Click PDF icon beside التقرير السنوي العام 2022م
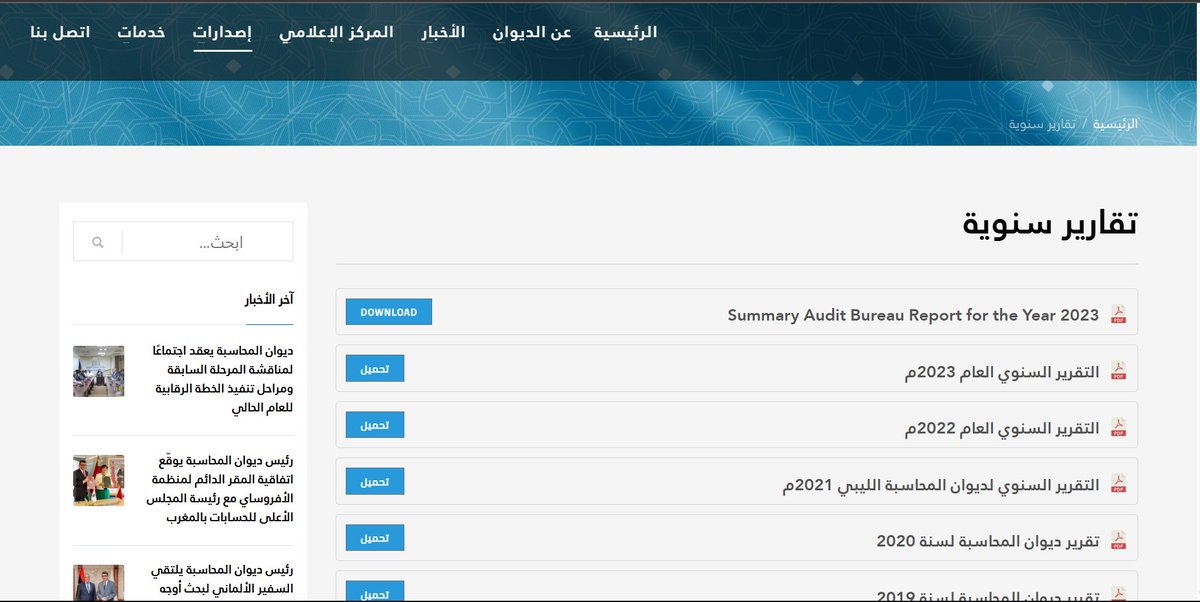The height and width of the screenshot is (602, 1200). point(1118,428)
